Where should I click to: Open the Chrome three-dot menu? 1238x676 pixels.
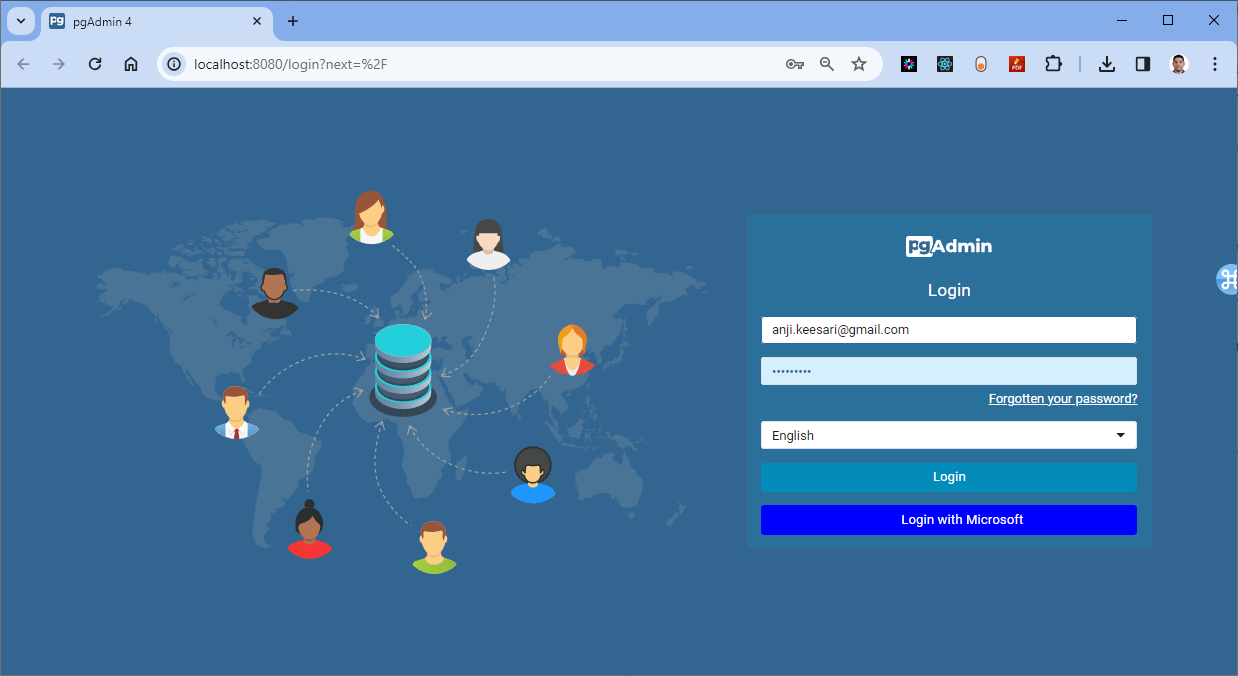pyautogui.click(x=1215, y=64)
